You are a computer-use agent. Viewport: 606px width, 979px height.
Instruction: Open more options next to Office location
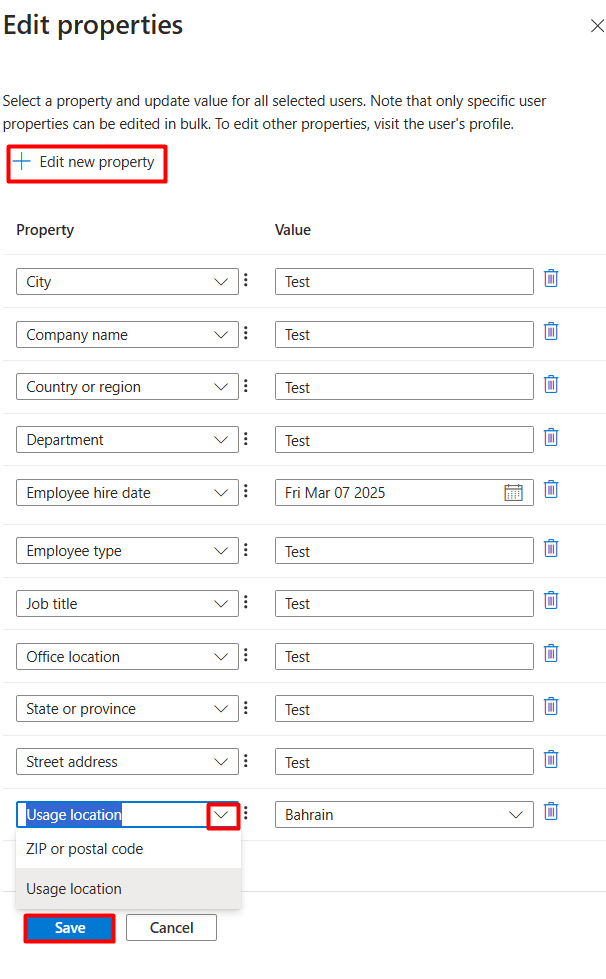(246, 655)
